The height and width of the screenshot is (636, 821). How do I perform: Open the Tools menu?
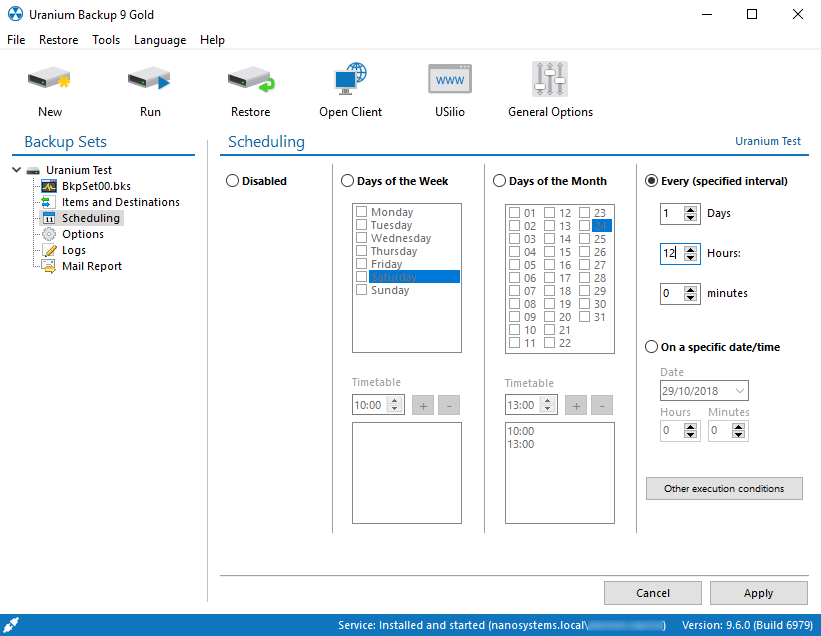[106, 40]
